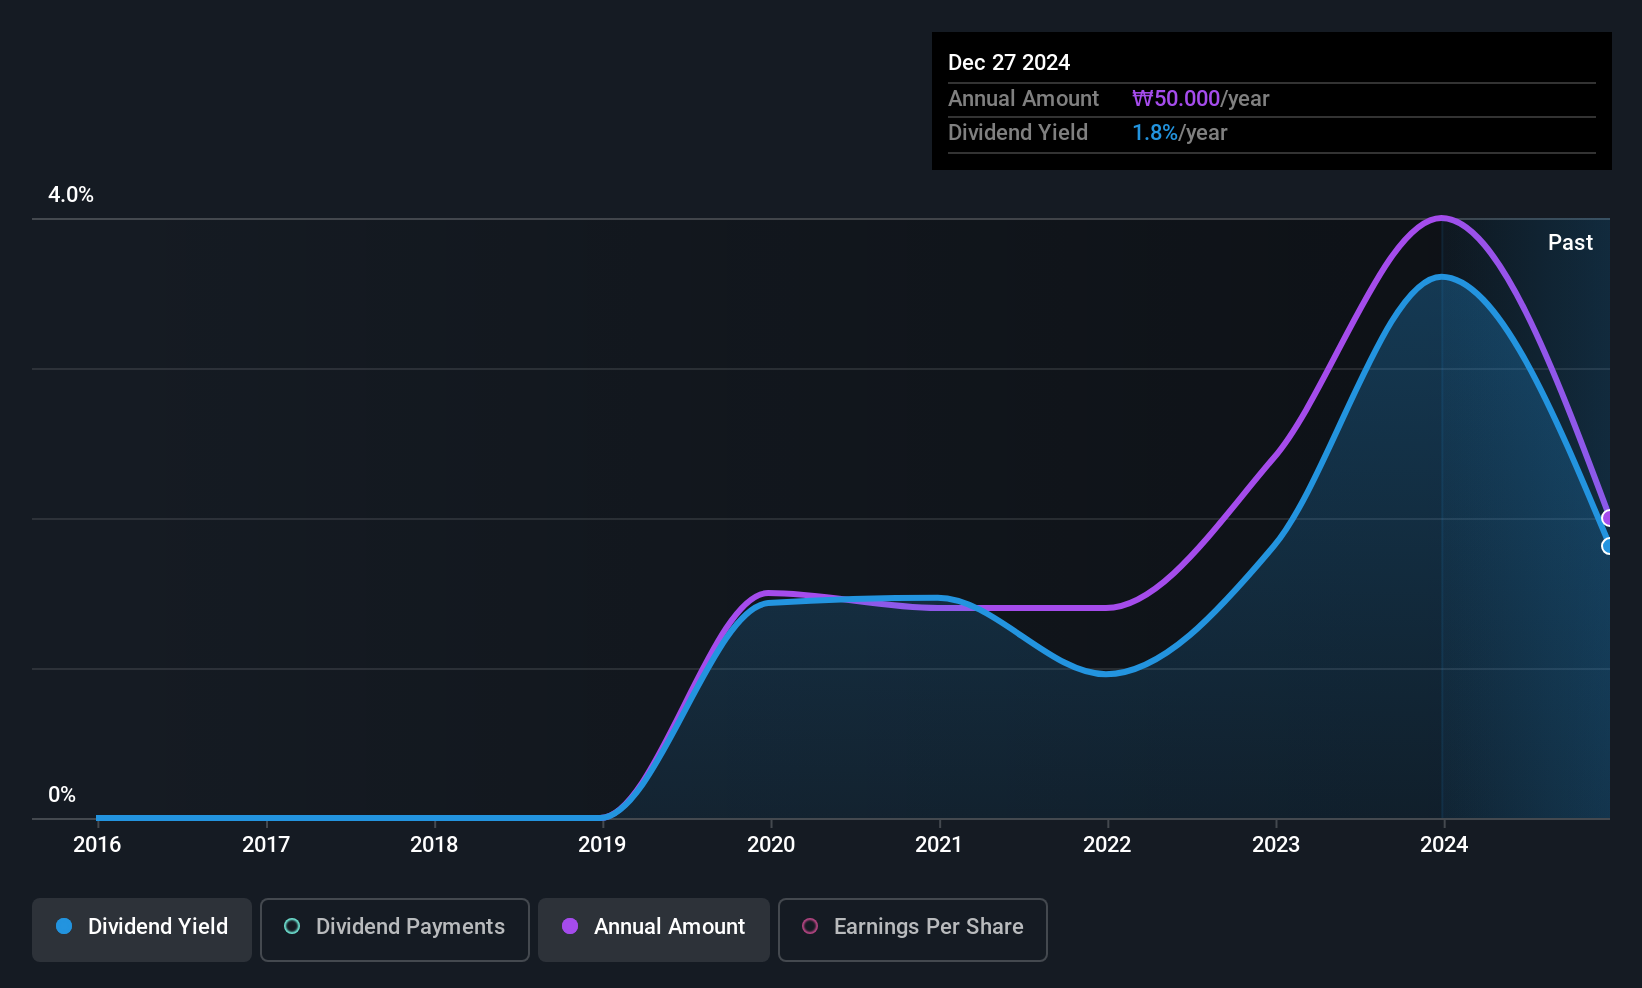The width and height of the screenshot is (1642, 988).
Task: Click the purple Annual Amount endpoint marker
Action: (x=1608, y=518)
